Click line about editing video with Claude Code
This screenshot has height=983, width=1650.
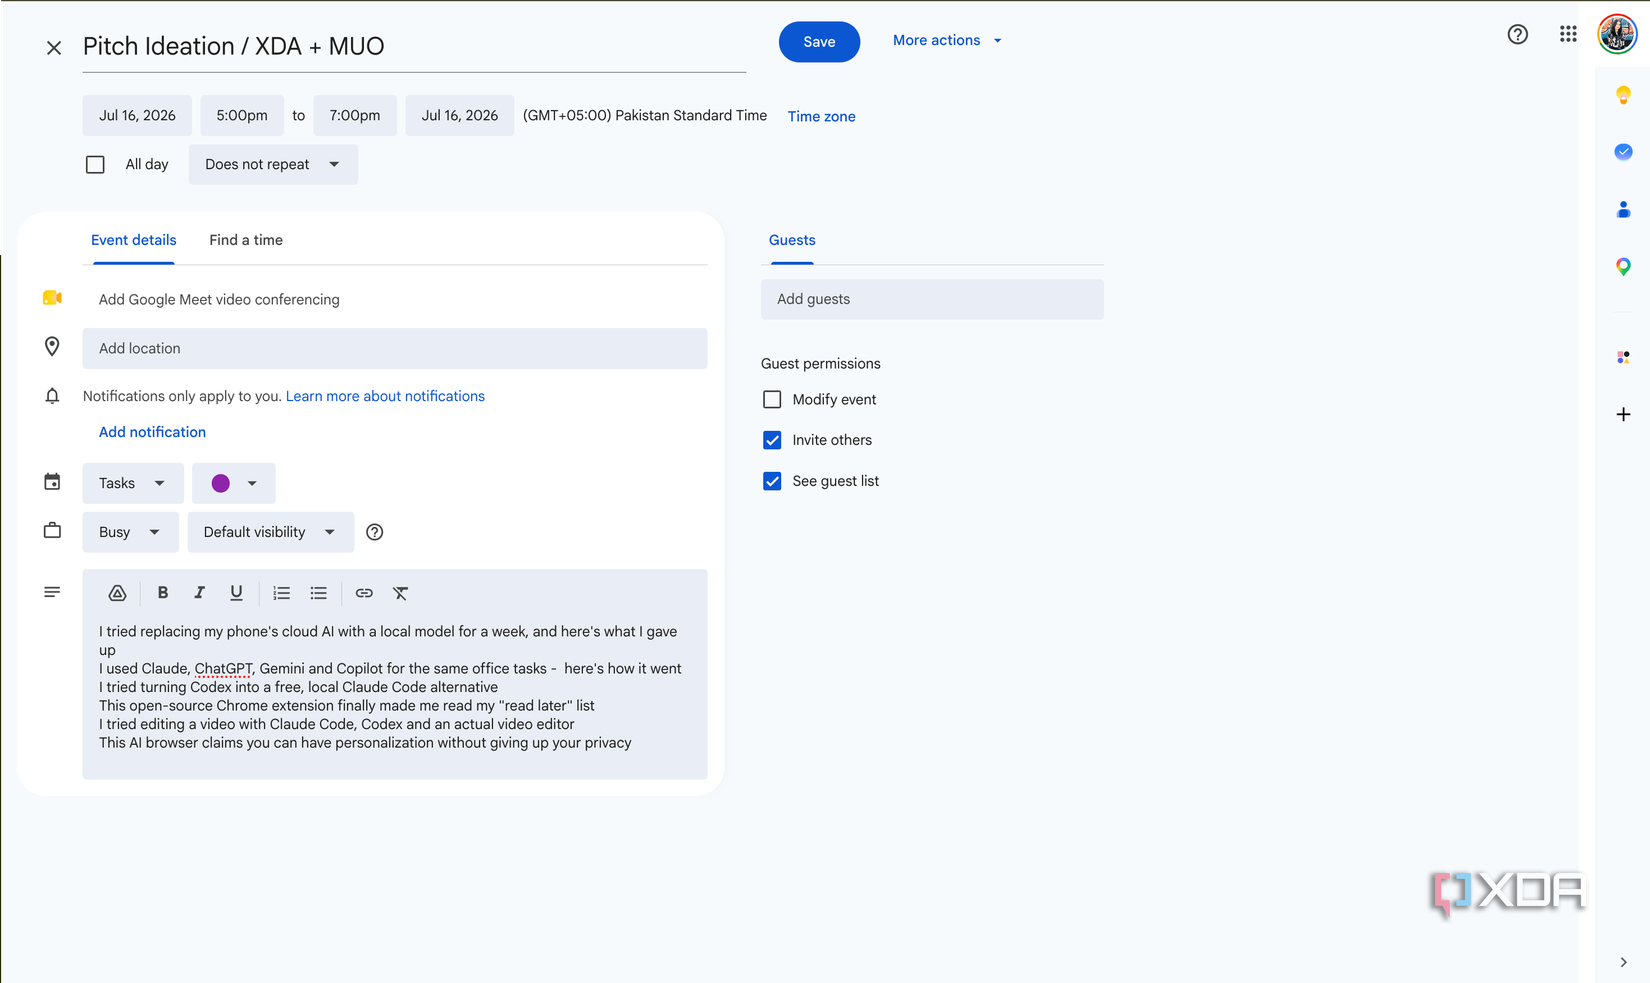(337, 724)
